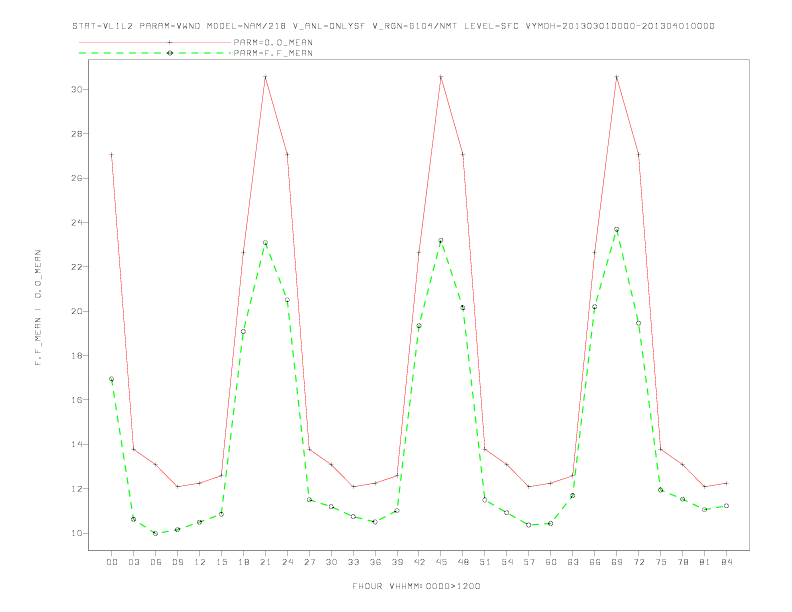Click the green forecast point at hour 57

click(x=529, y=525)
